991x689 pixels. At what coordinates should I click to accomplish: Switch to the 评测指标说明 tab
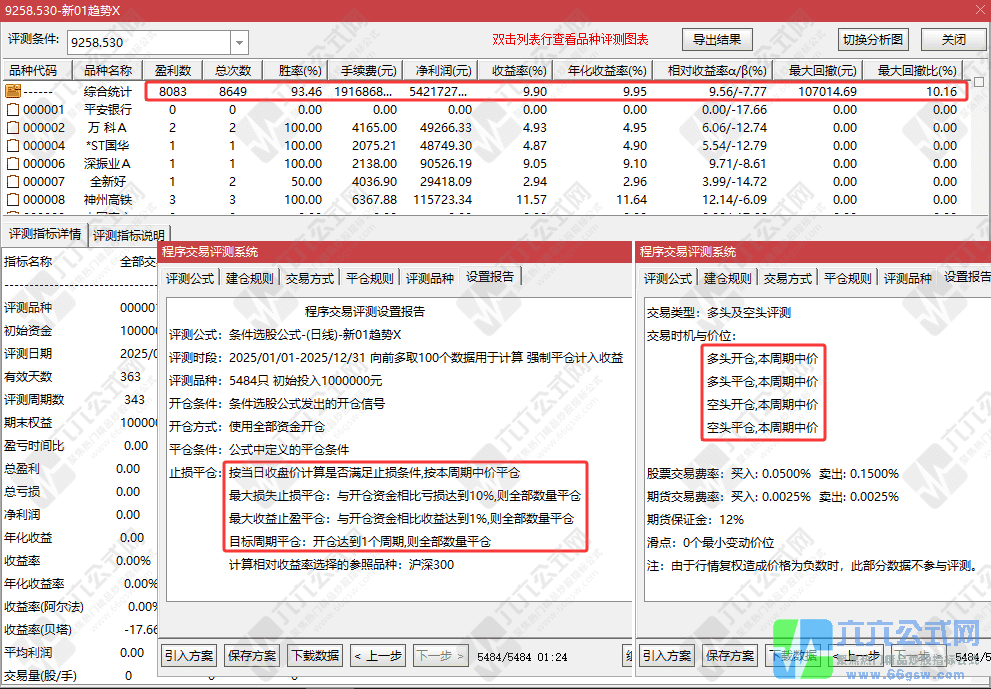point(129,234)
